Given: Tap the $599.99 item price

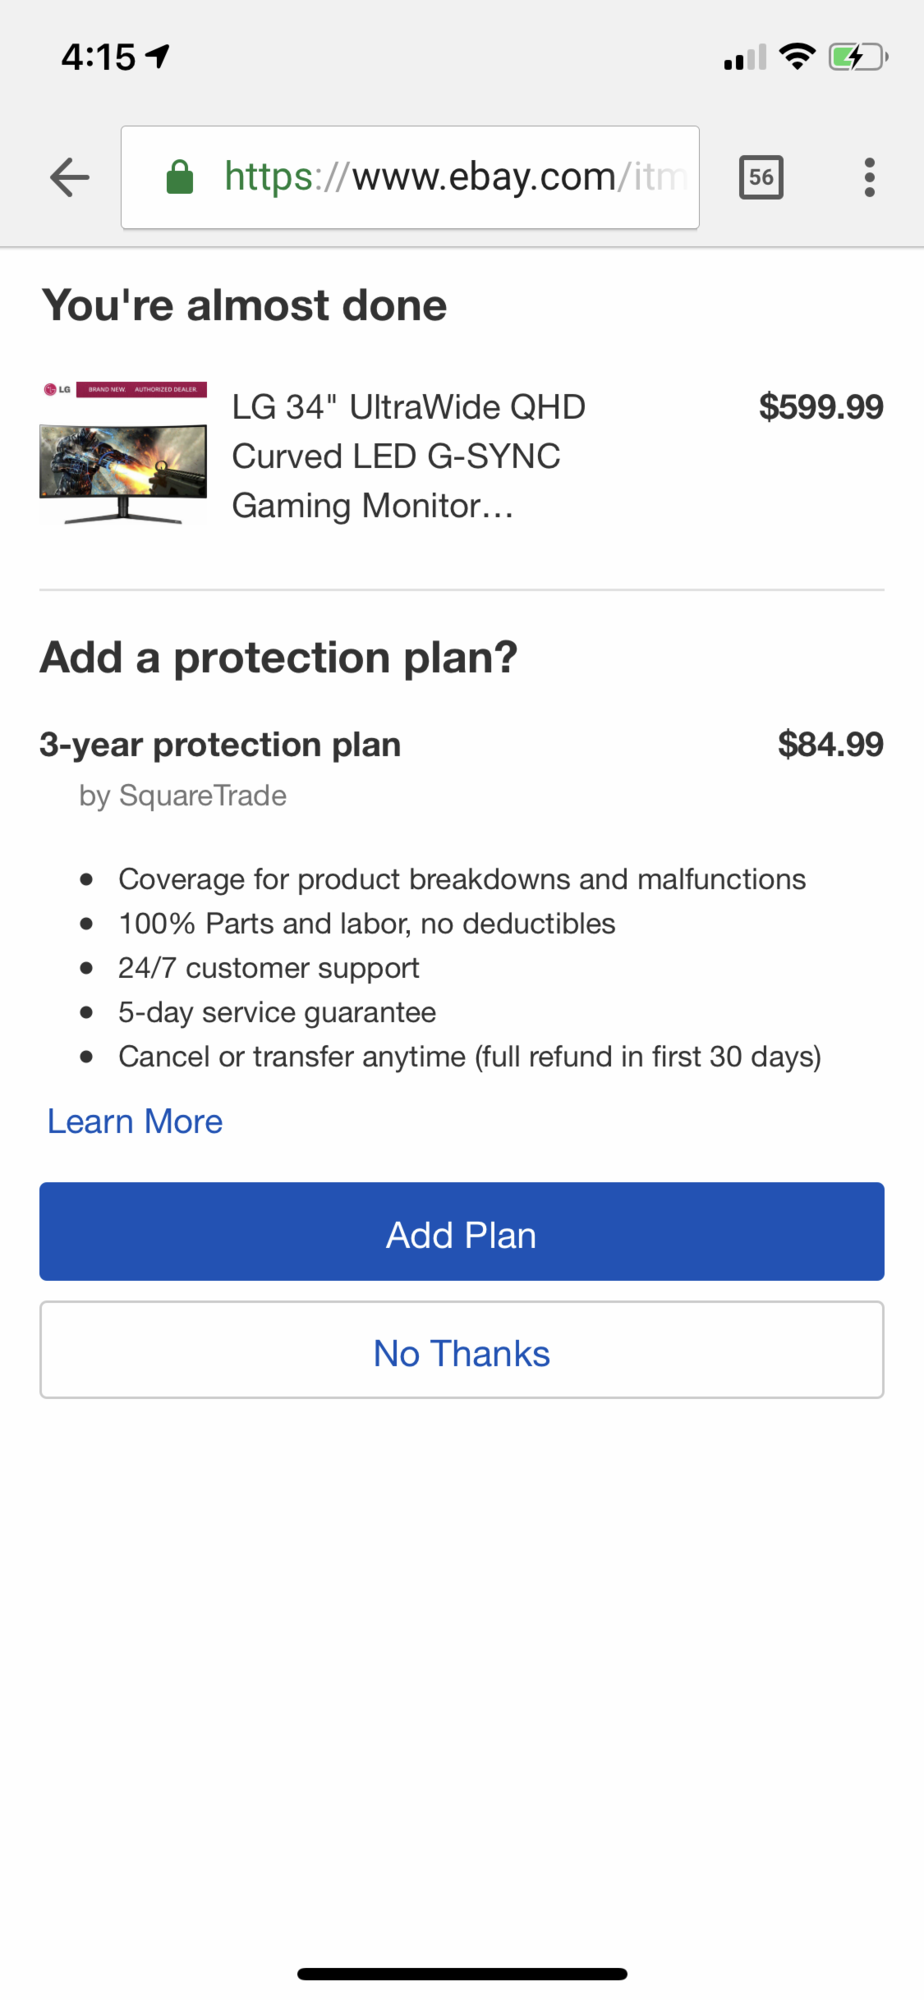Looking at the screenshot, I should point(820,407).
